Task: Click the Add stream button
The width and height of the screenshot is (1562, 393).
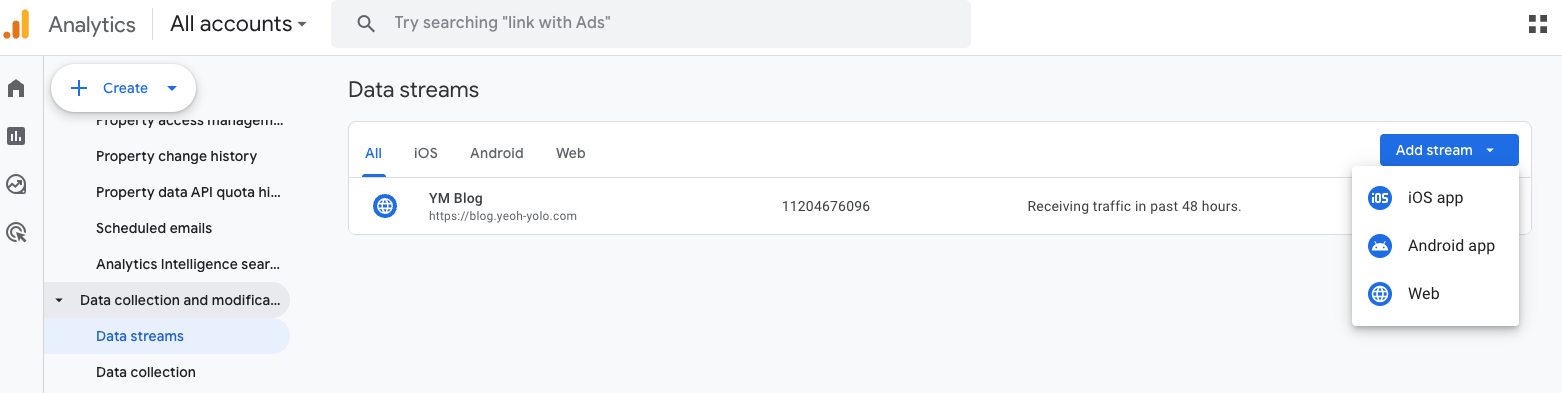Action: coord(1449,150)
